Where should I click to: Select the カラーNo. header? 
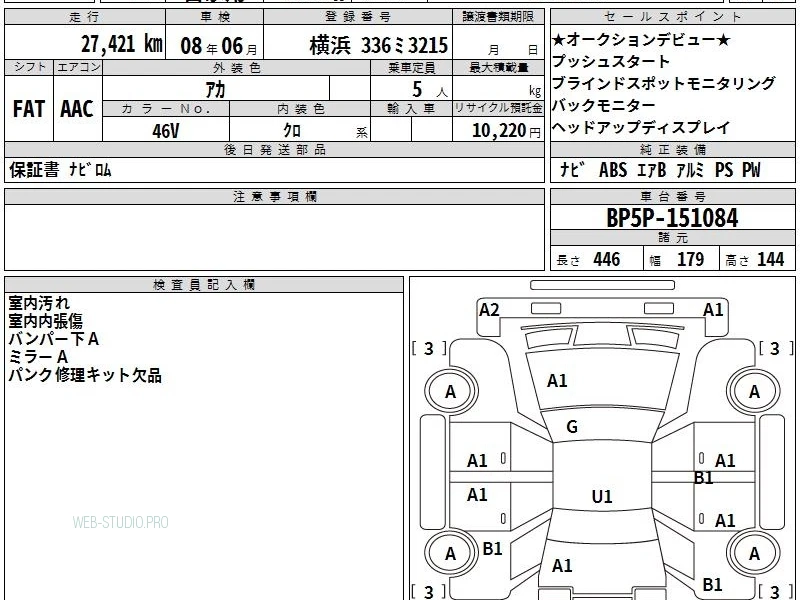coord(166,109)
